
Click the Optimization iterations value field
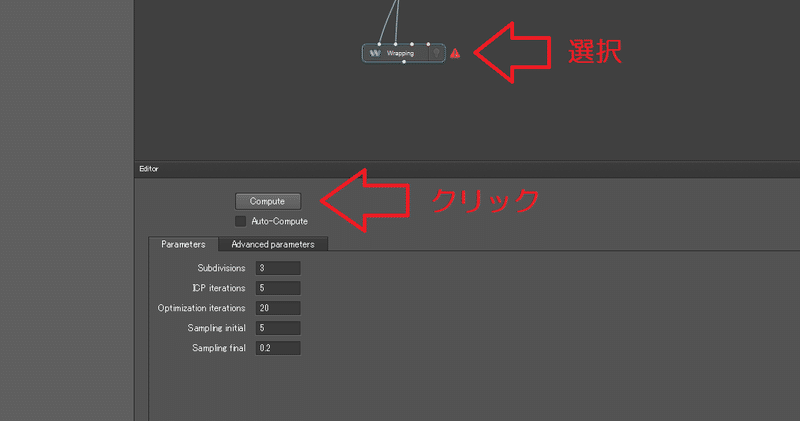coord(278,308)
